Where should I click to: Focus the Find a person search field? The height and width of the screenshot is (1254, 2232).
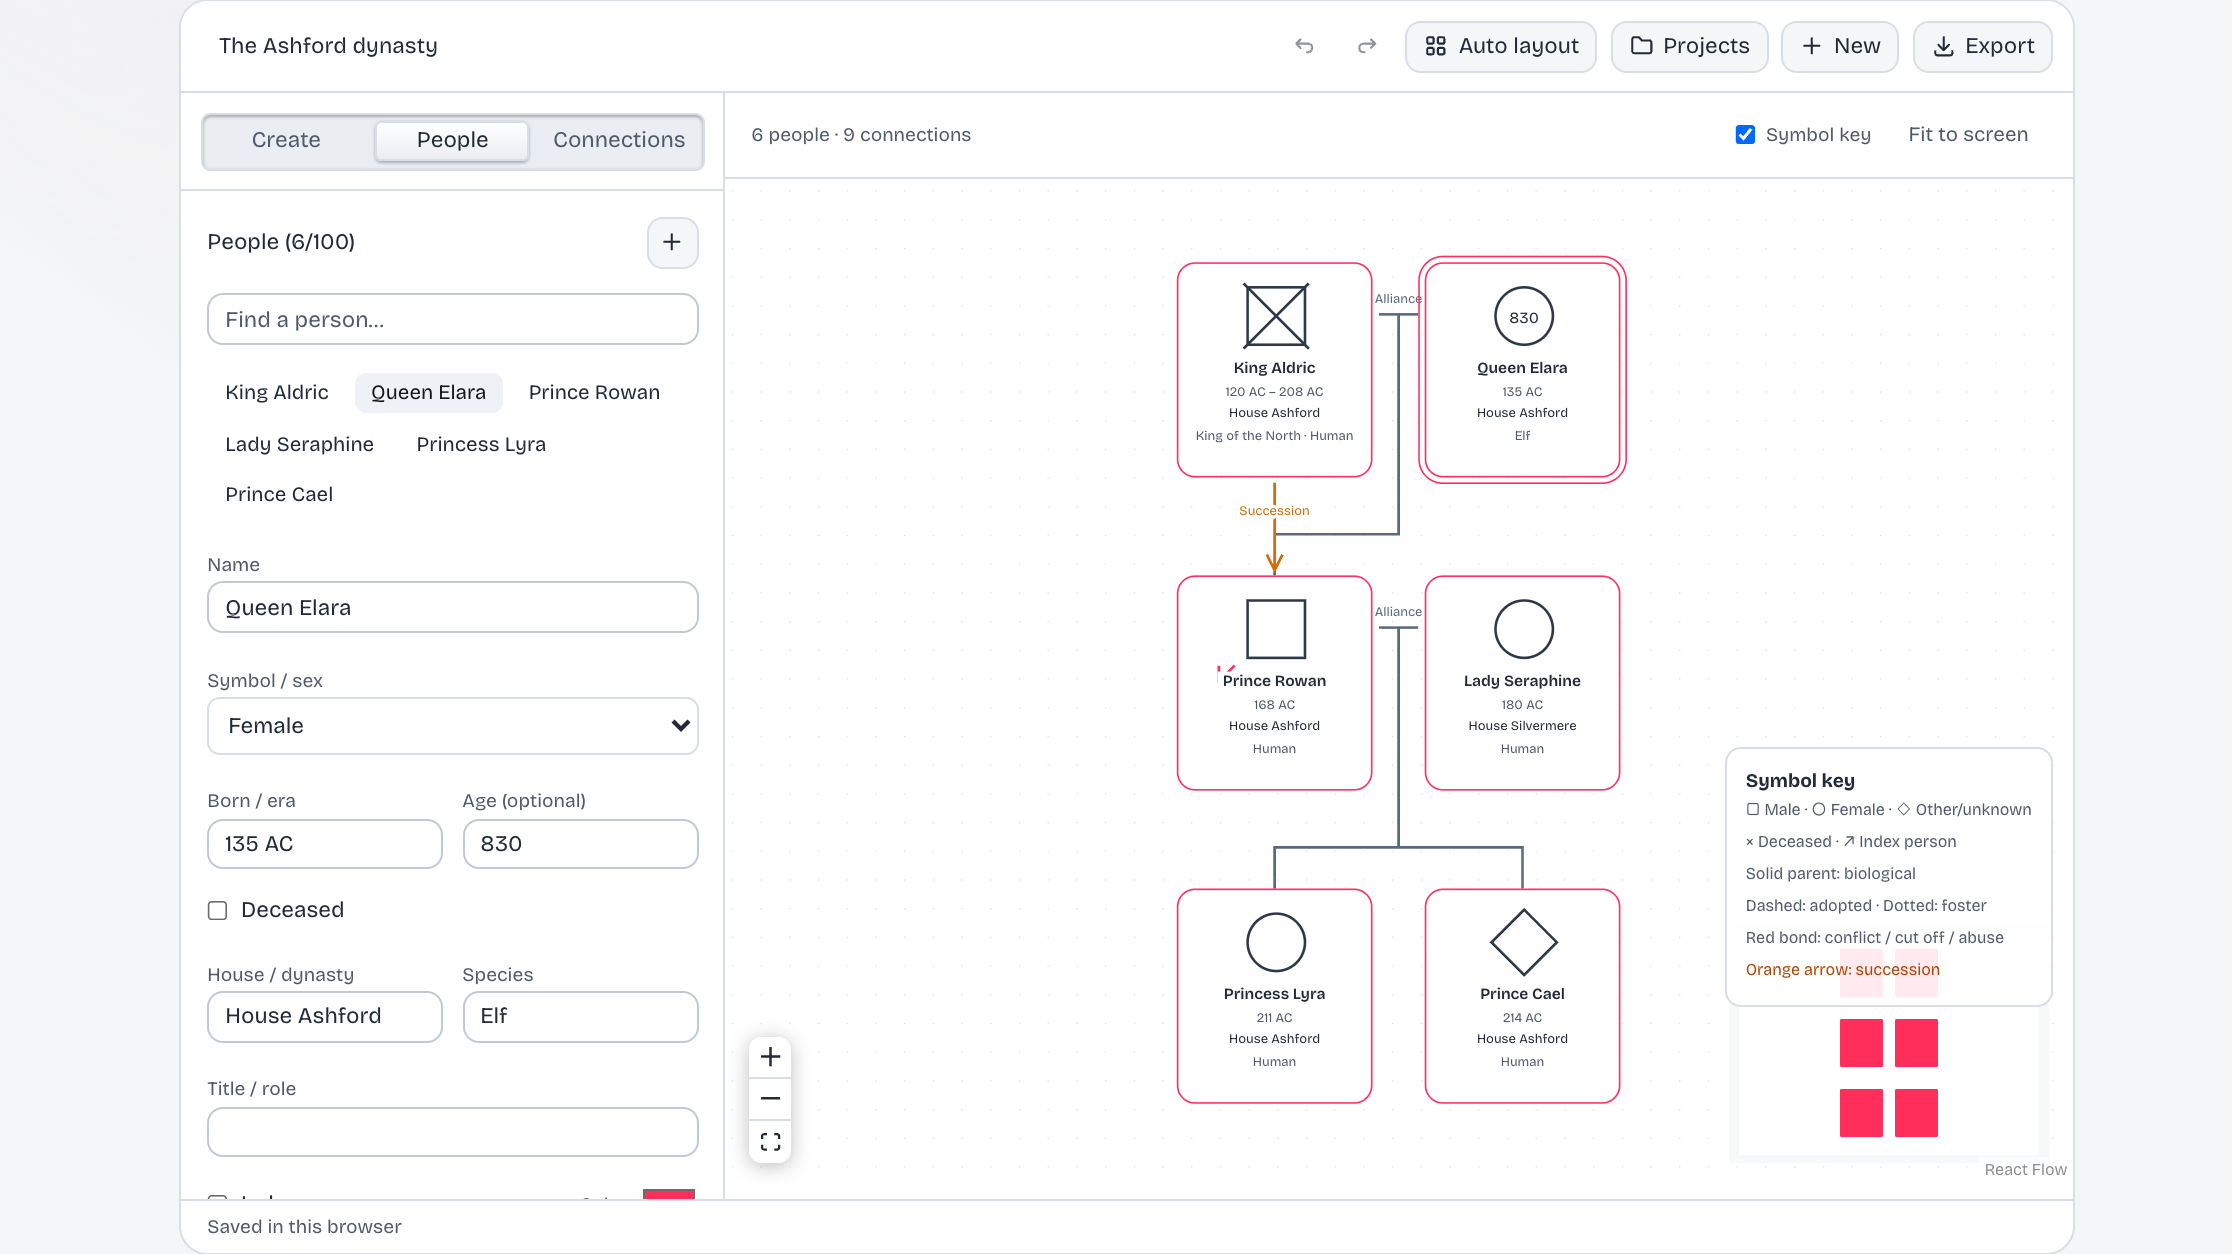(x=452, y=319)
